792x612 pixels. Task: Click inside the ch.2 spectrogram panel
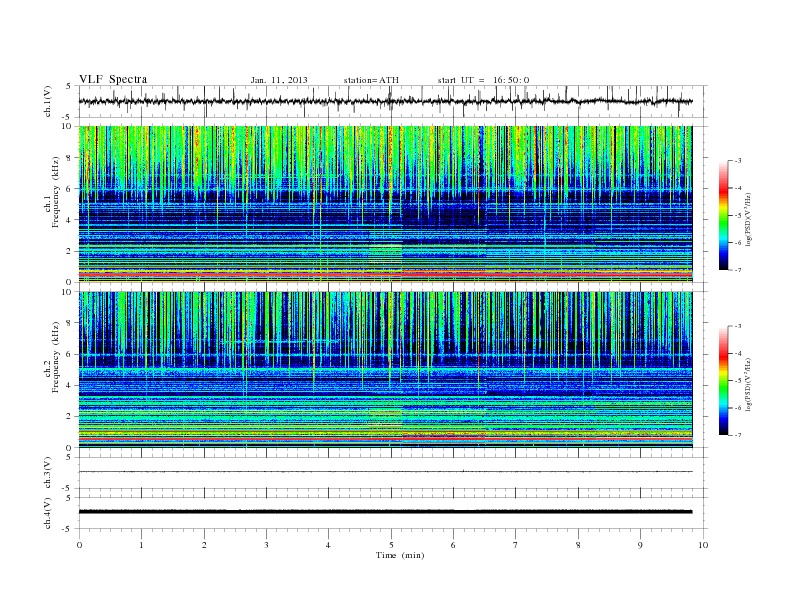(x=385, y=370)
